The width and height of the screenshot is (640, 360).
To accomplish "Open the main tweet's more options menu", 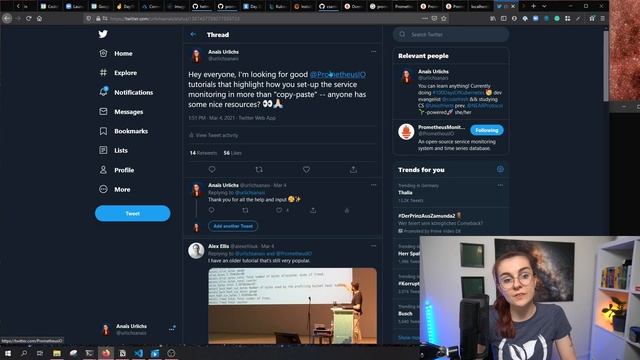I will (373, 51).
